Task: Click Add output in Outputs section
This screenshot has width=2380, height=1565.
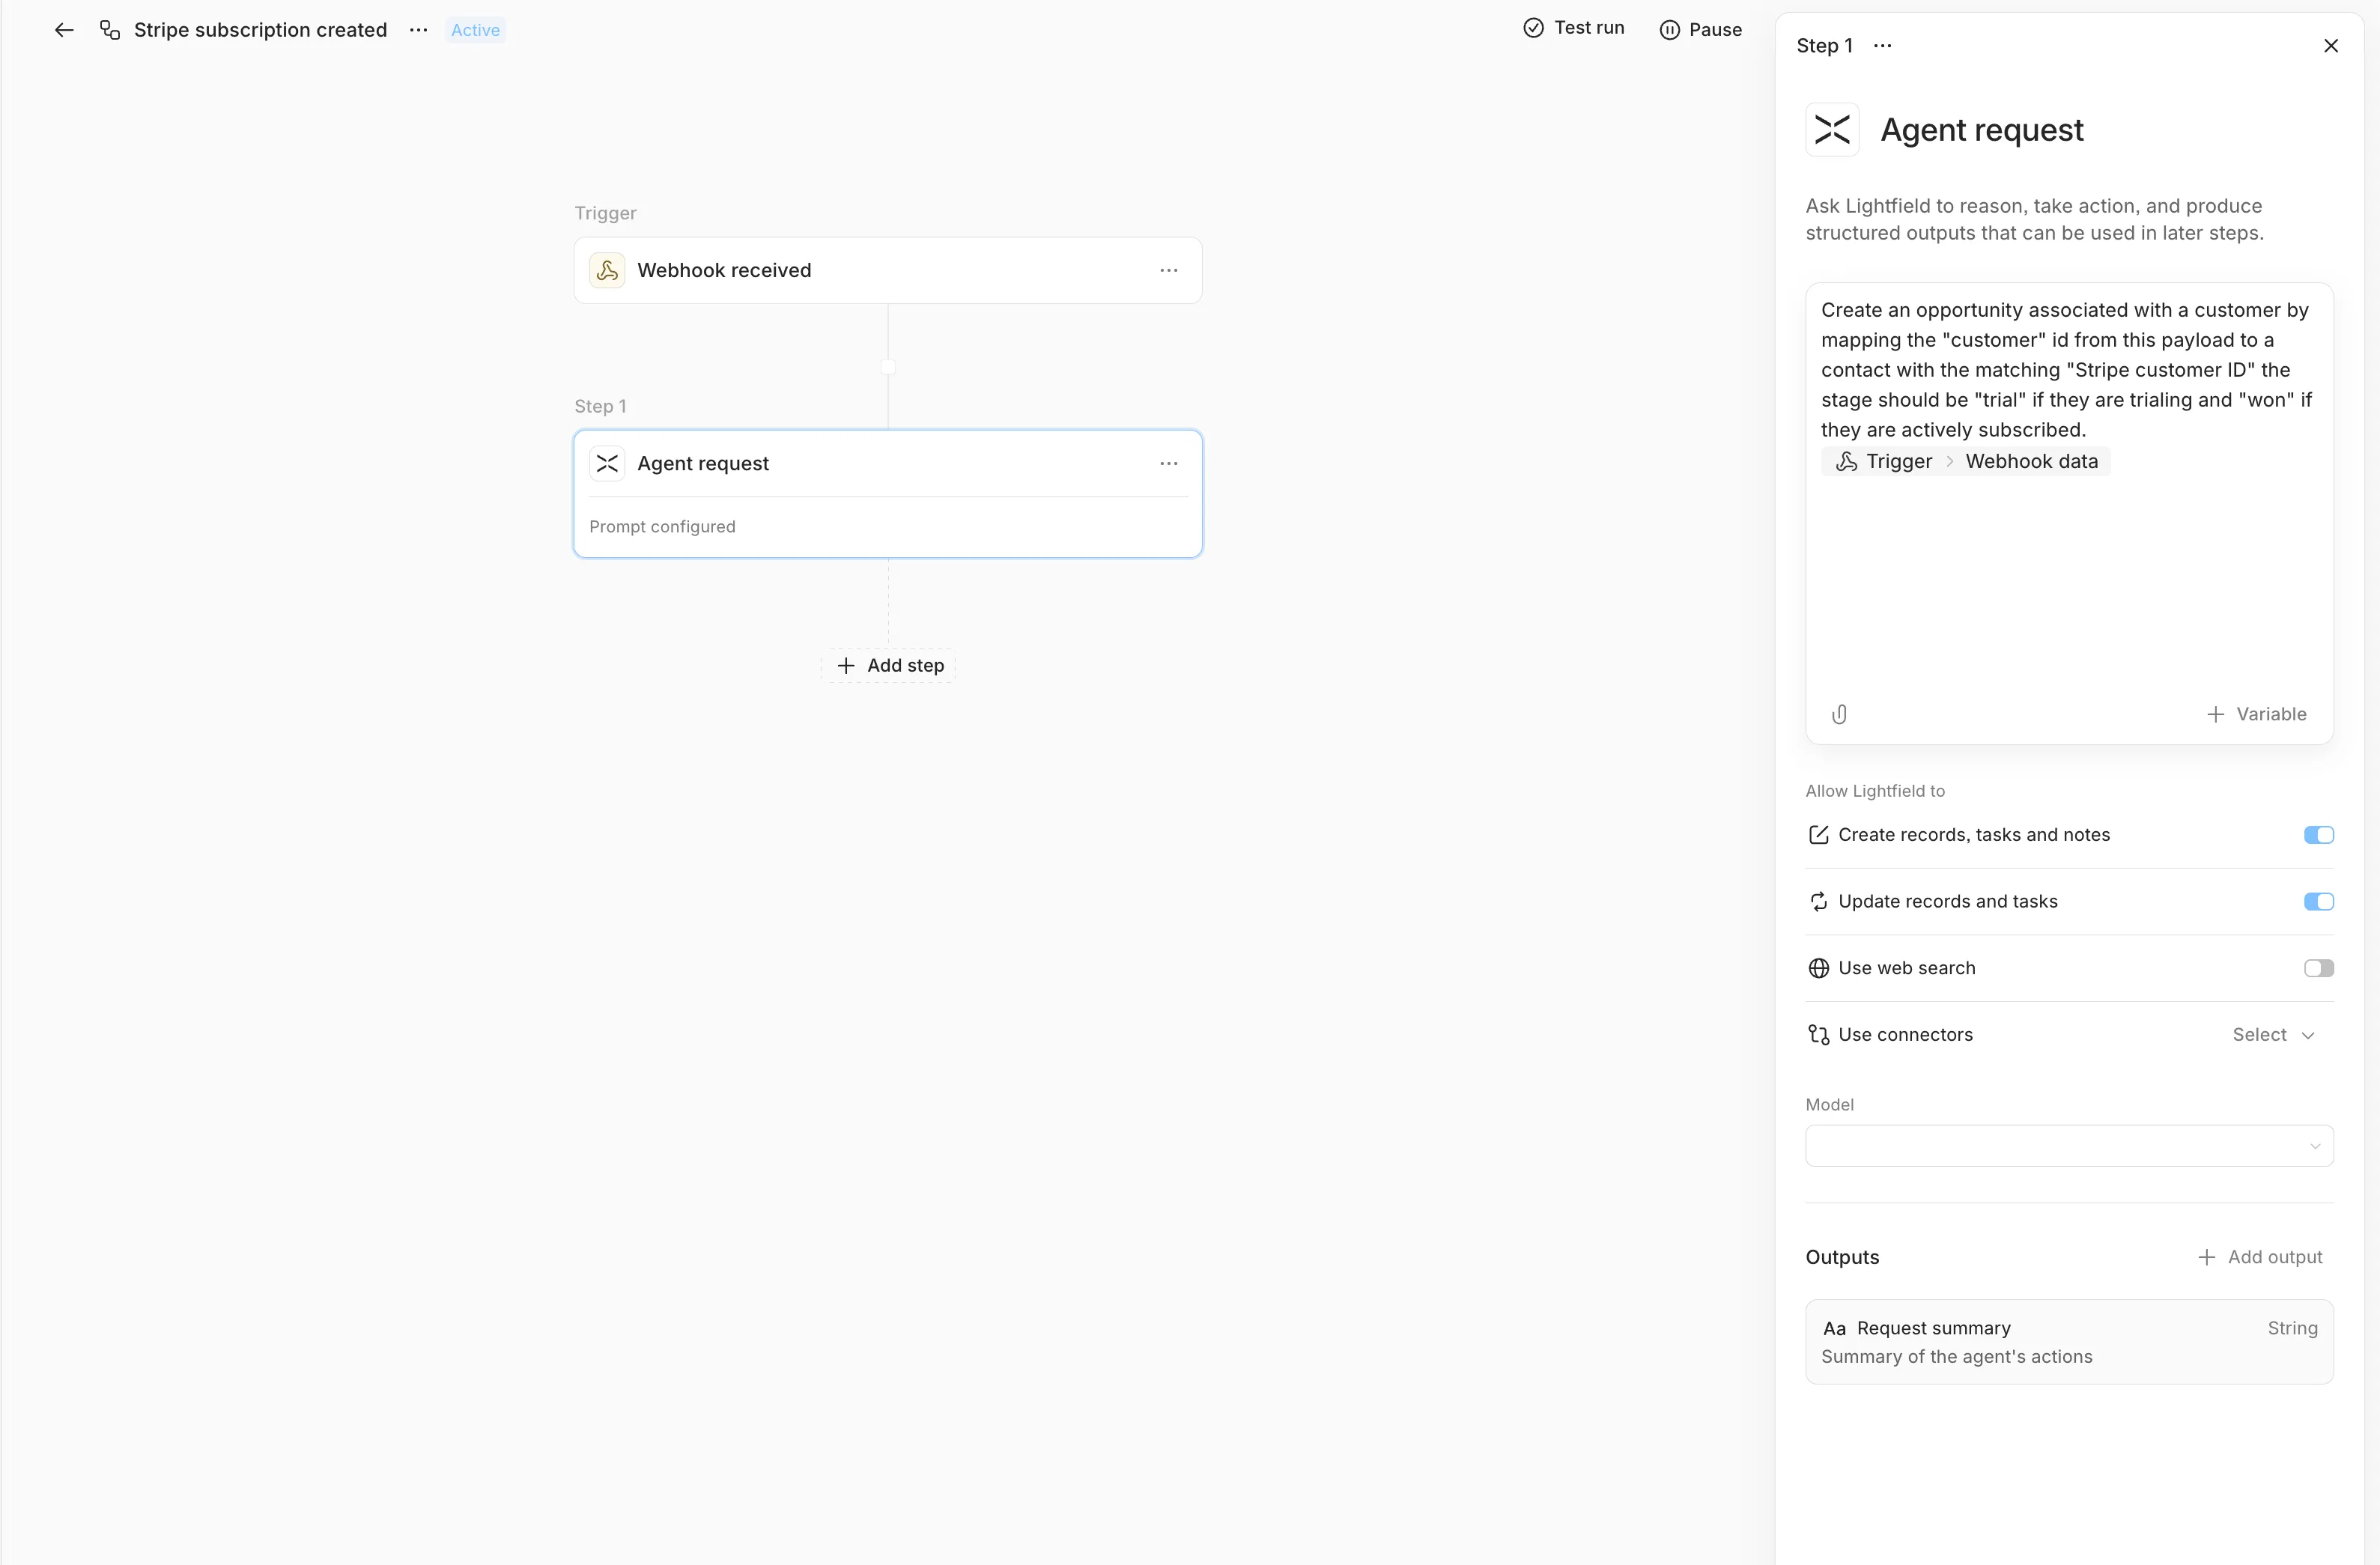Action: point(2259,1257)
